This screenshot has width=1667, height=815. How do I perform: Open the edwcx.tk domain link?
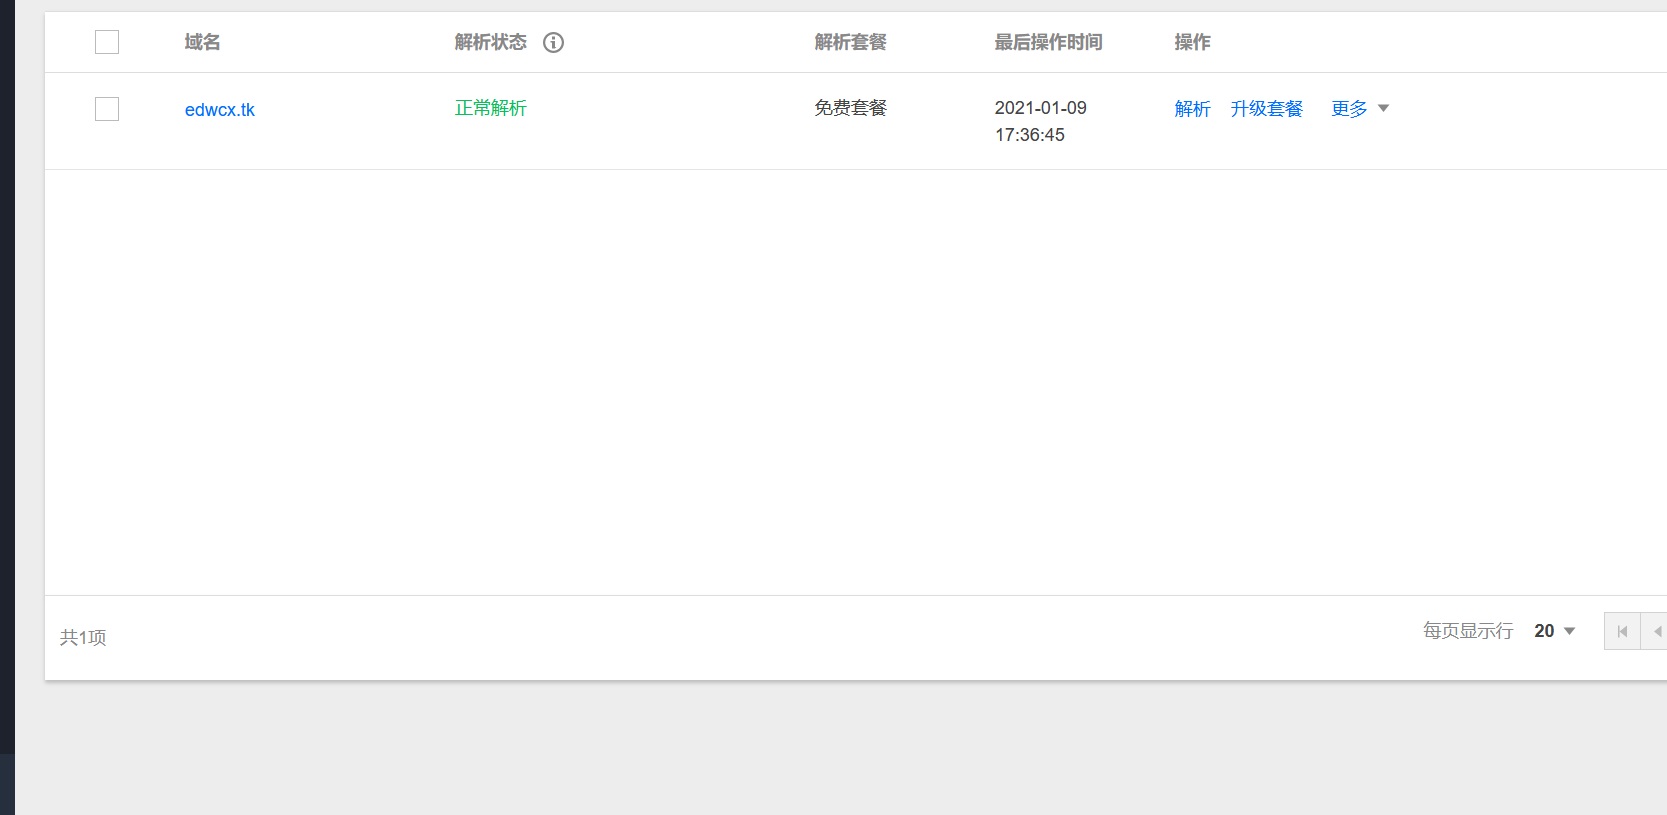coord(220,110)
